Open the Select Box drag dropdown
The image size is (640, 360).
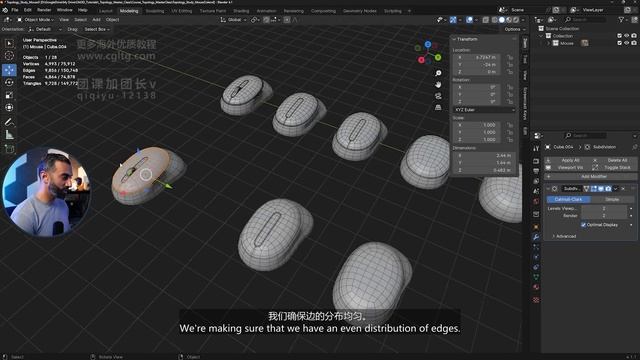click(97, 29)
